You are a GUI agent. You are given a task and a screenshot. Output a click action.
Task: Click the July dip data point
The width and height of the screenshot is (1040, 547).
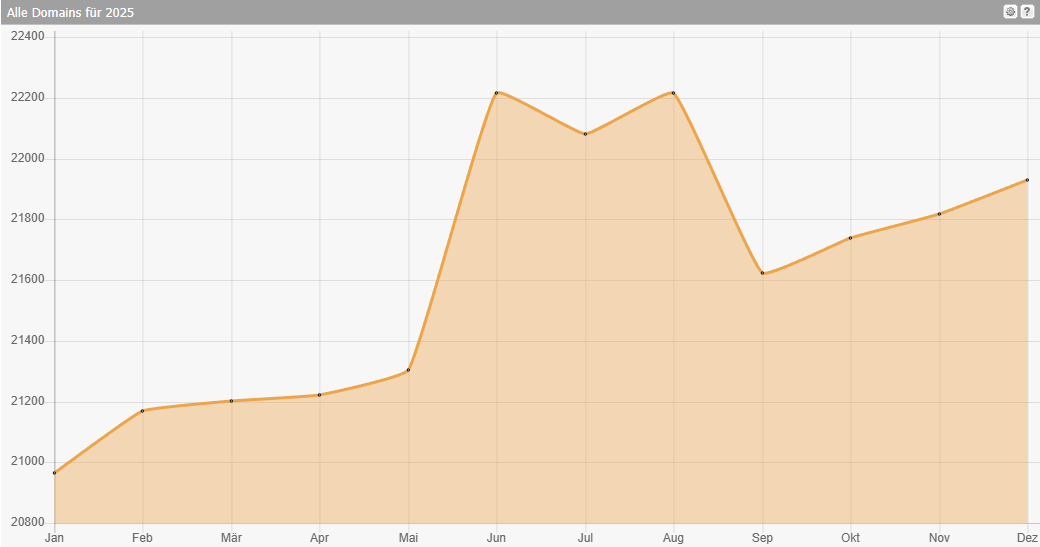tap(585, 134)
